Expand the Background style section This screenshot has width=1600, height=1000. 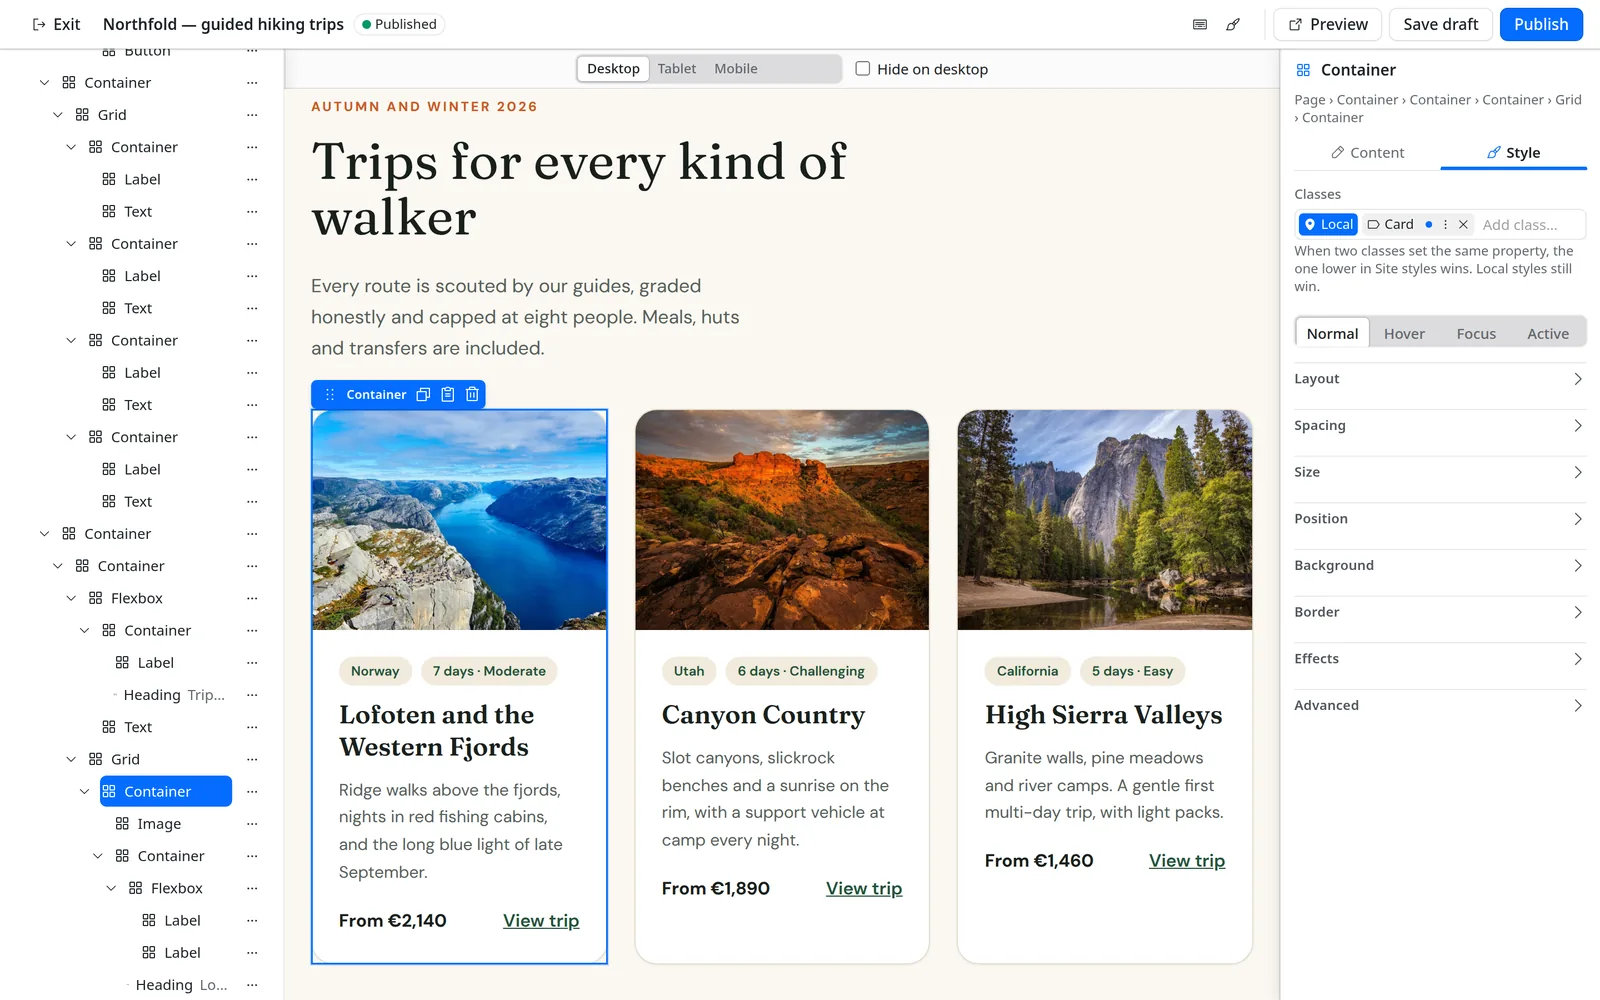pos(1440,566)
